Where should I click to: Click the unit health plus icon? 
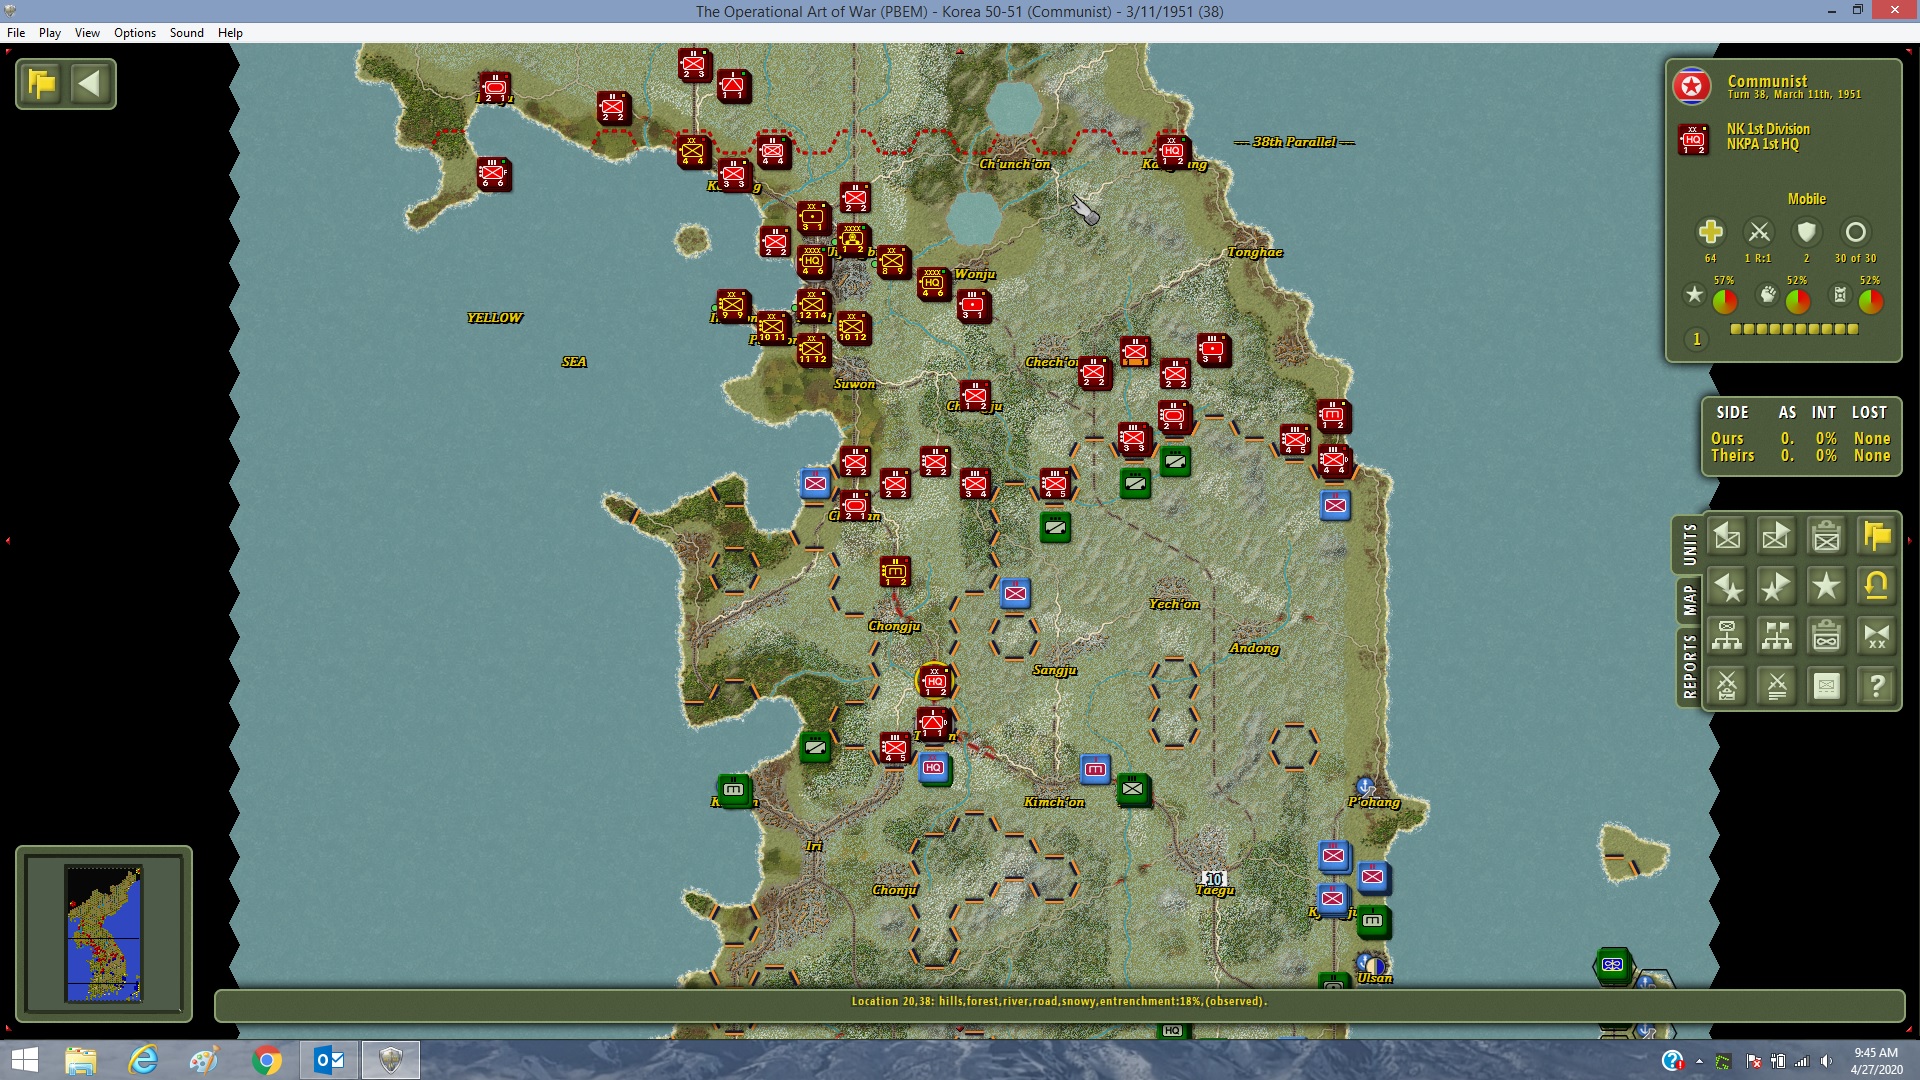(1710, 232)
